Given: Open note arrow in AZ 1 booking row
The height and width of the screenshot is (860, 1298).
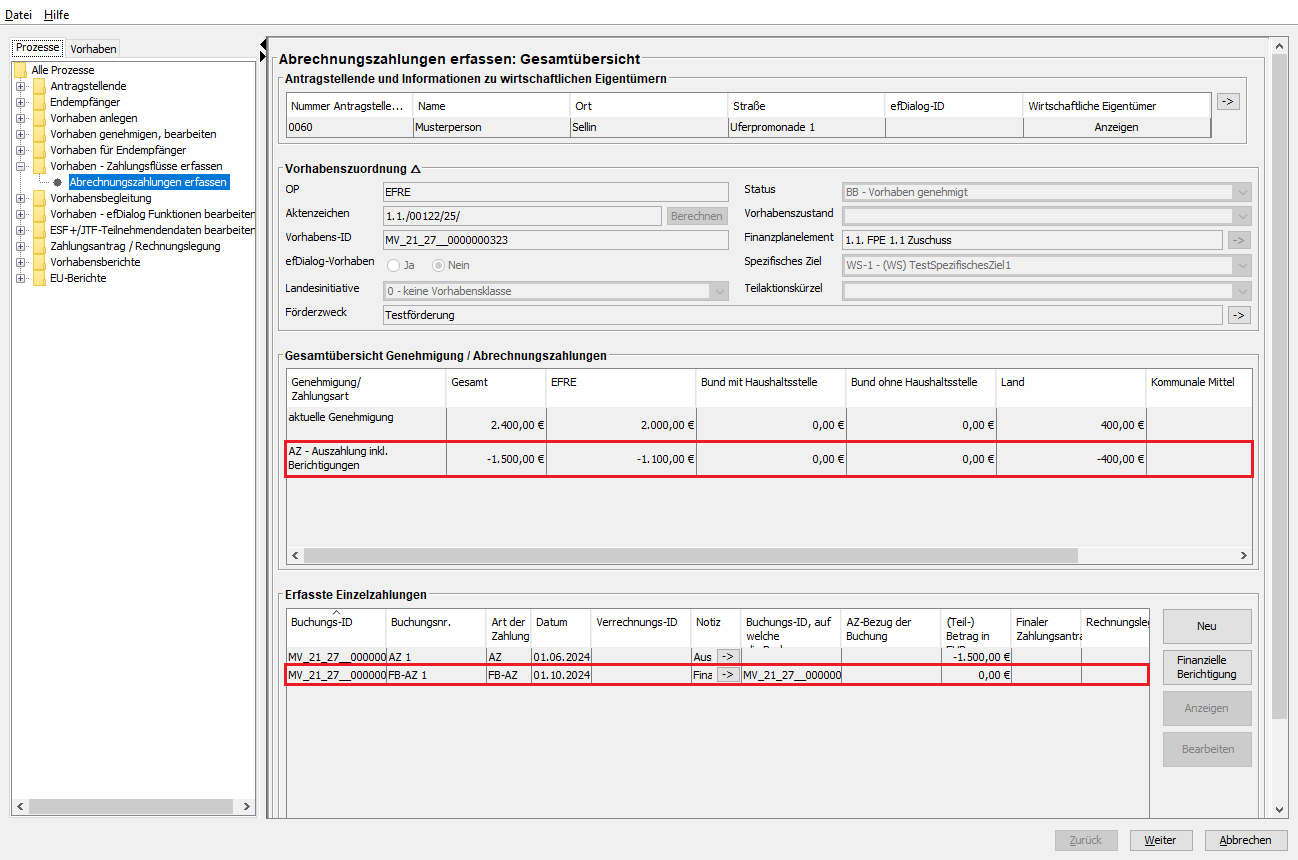Looking at the screenshot, I should tap(727, 657).
